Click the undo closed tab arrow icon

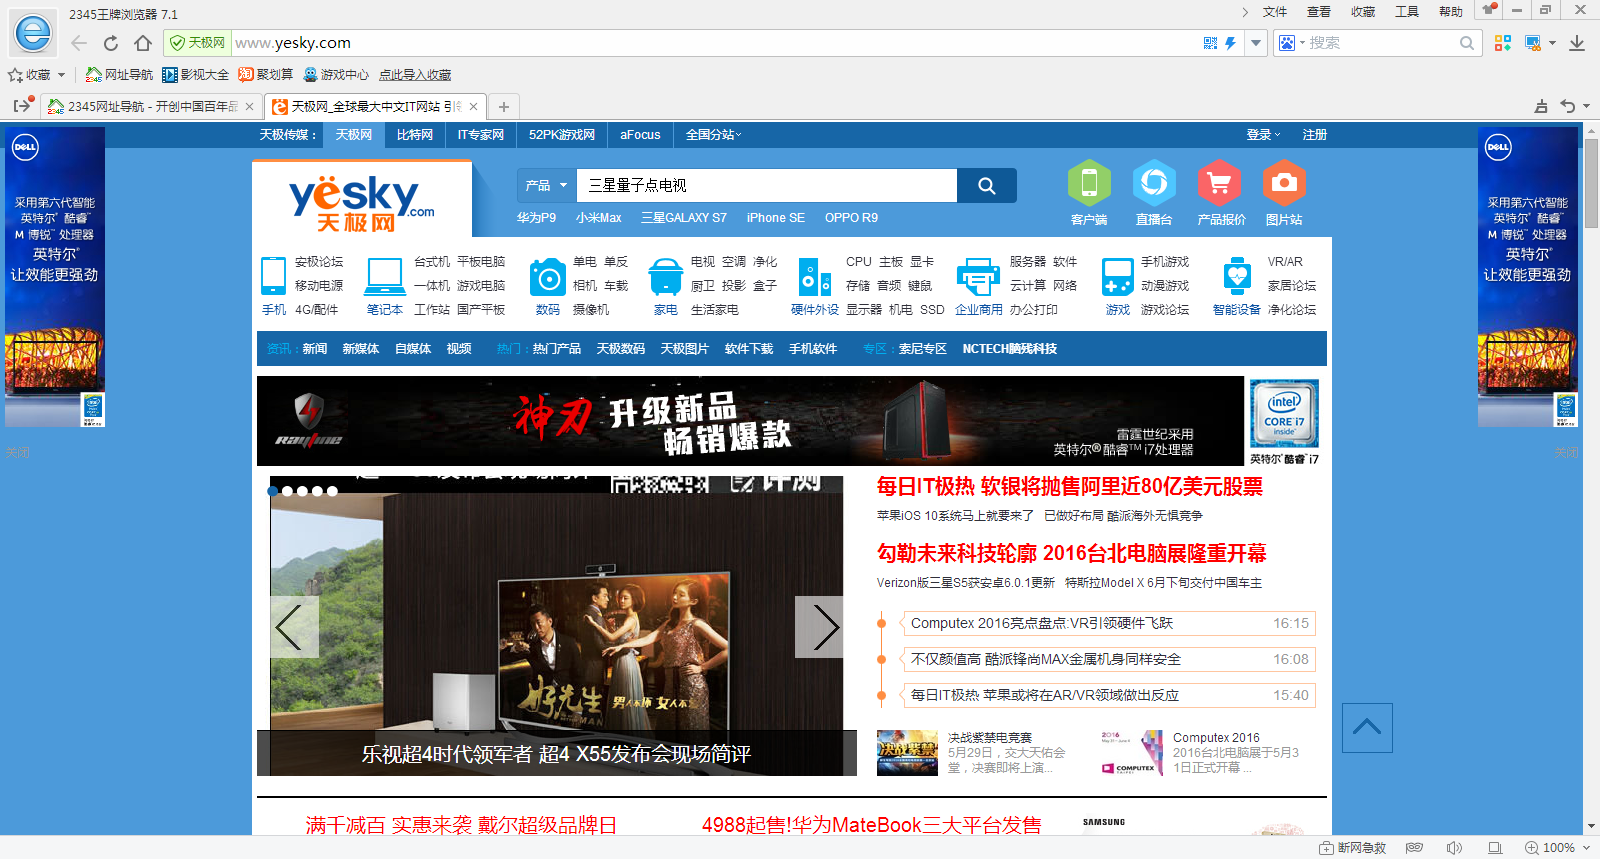click(1568, 106)
